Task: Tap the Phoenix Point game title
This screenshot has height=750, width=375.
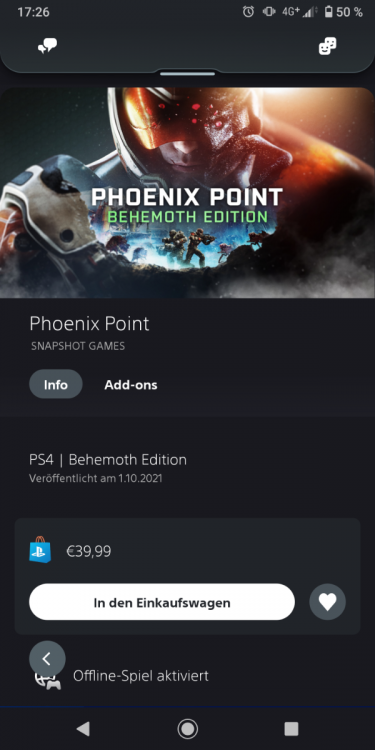Action: (x=89, y=324)
